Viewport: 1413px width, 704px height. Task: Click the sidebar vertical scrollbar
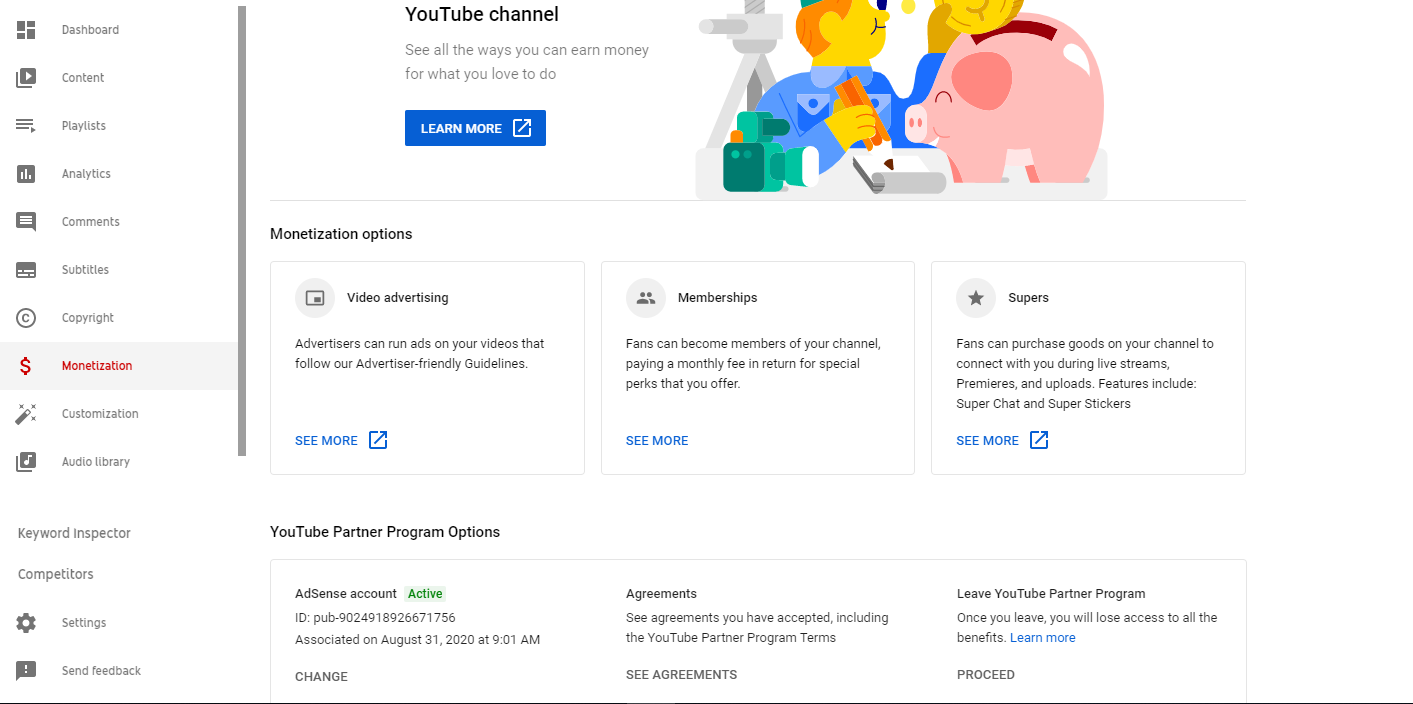point(242,231)
